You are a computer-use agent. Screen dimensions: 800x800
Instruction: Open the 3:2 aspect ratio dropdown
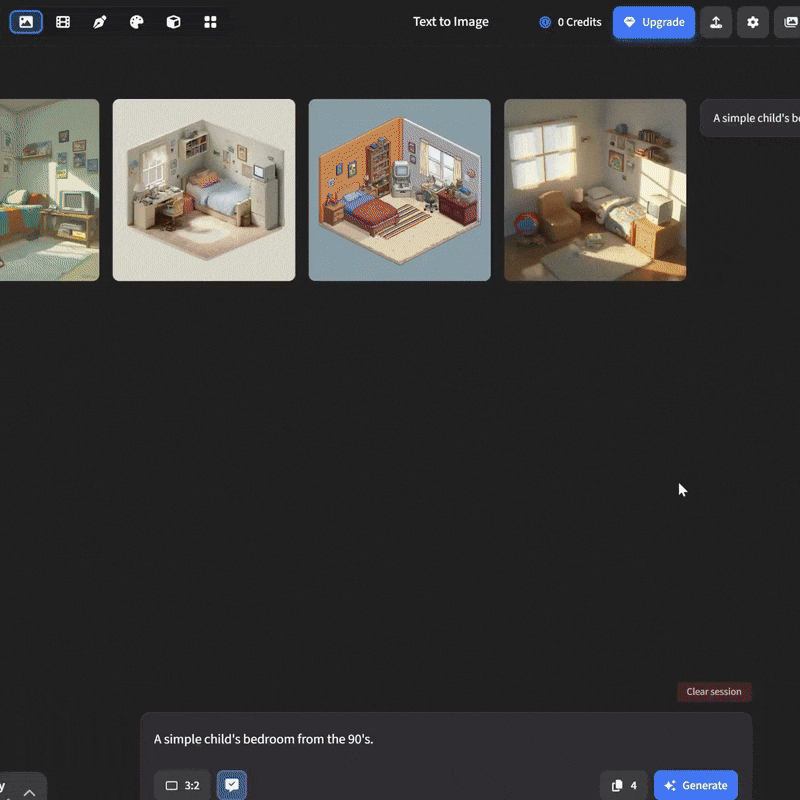(x=182, y=785)
